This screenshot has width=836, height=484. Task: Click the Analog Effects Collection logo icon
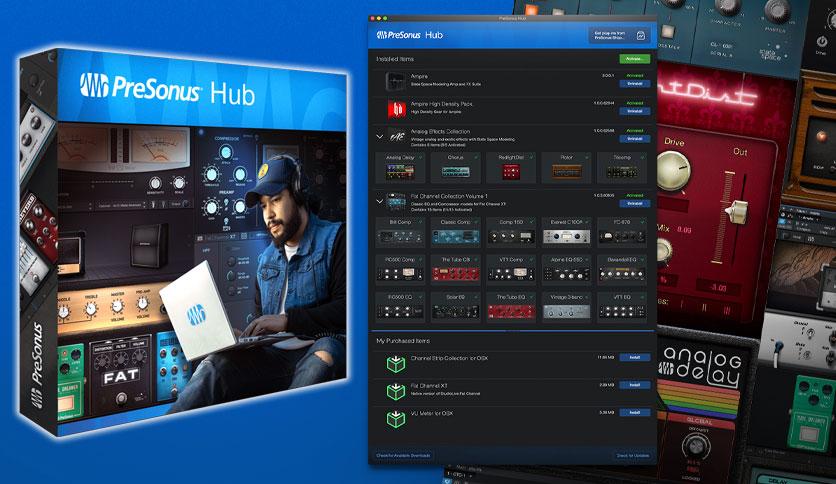tap(397, 136)
